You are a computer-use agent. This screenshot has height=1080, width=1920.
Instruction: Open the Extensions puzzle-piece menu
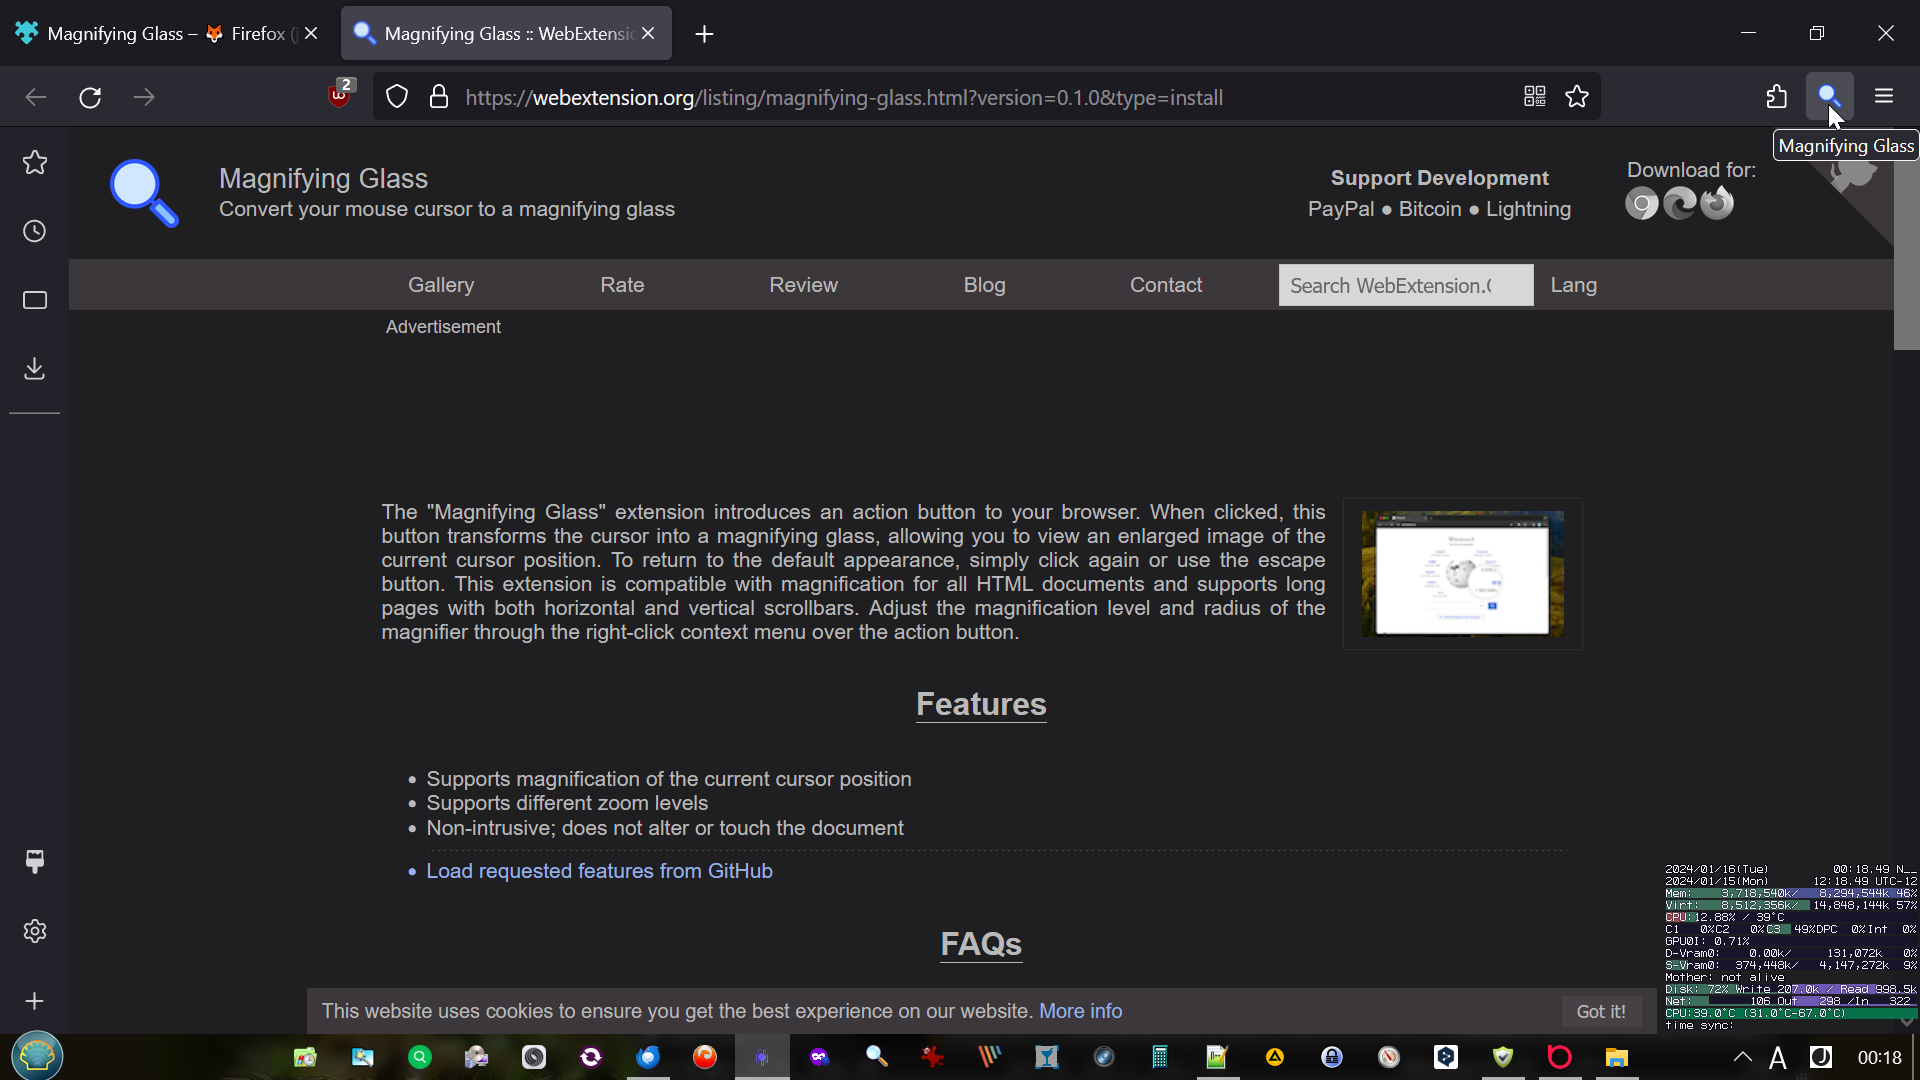coord(1776,96)
